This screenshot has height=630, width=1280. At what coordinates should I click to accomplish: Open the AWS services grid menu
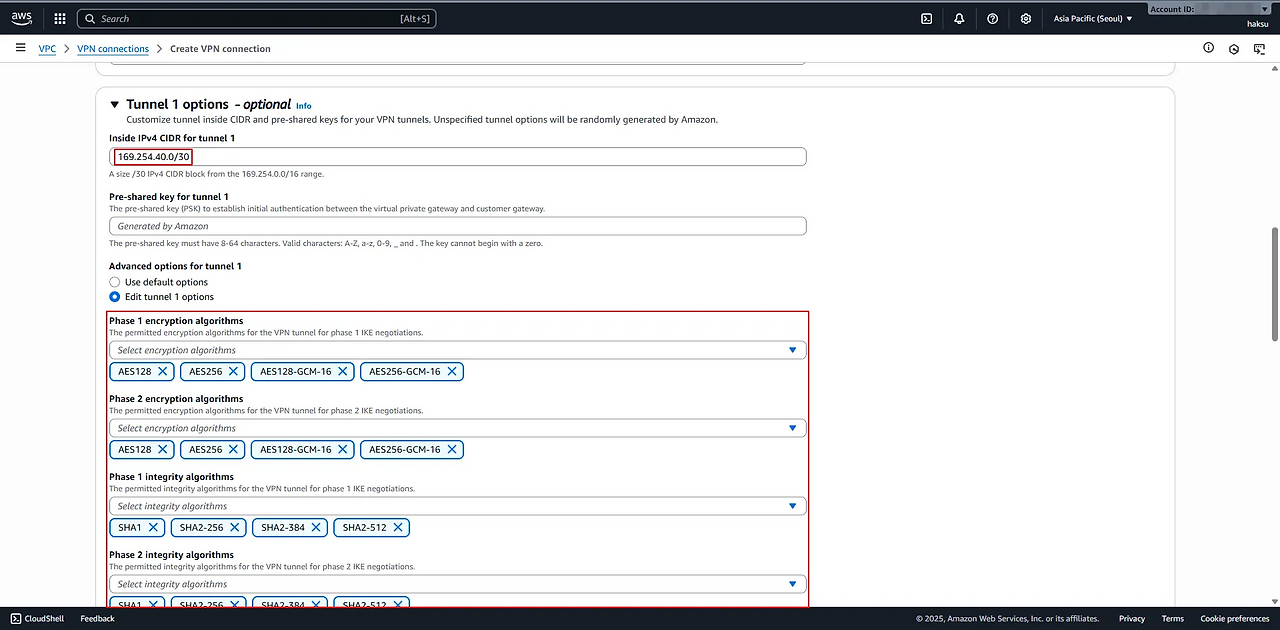click(x=60, y=18)
